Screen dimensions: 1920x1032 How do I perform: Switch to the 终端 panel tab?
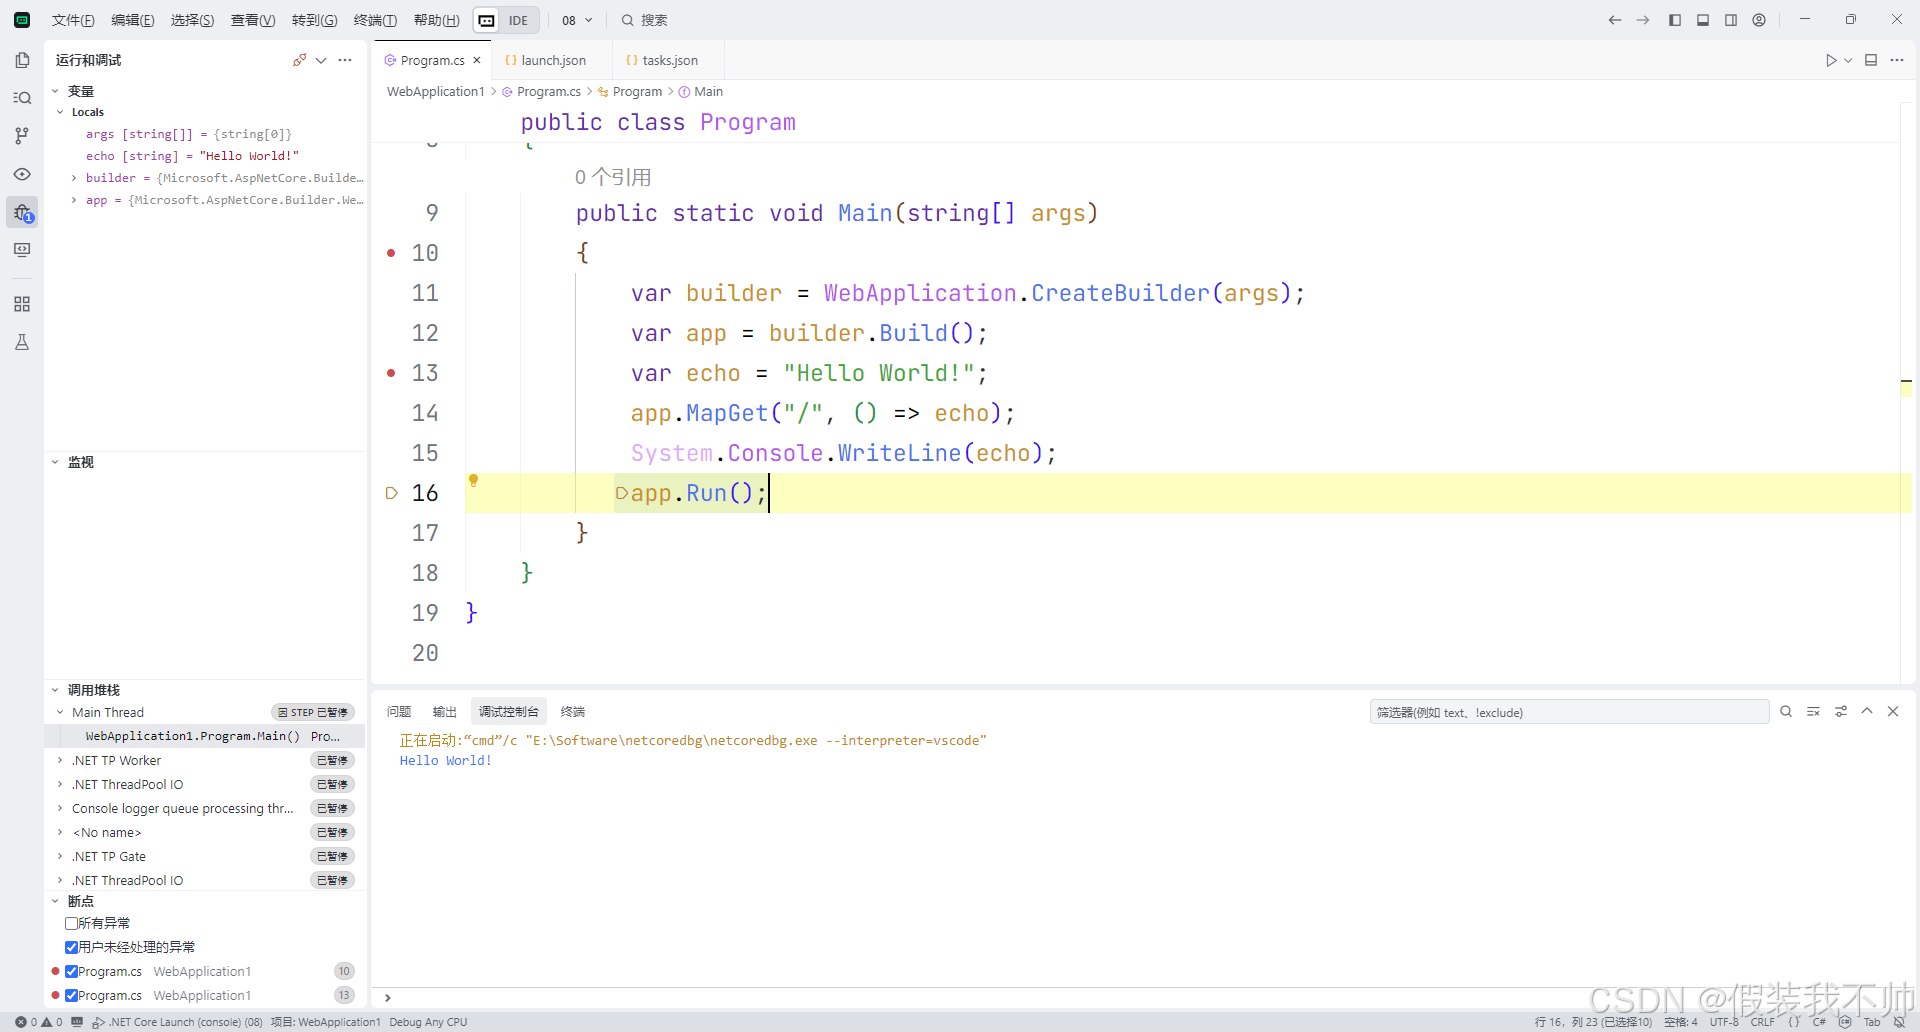coord(573,712)
